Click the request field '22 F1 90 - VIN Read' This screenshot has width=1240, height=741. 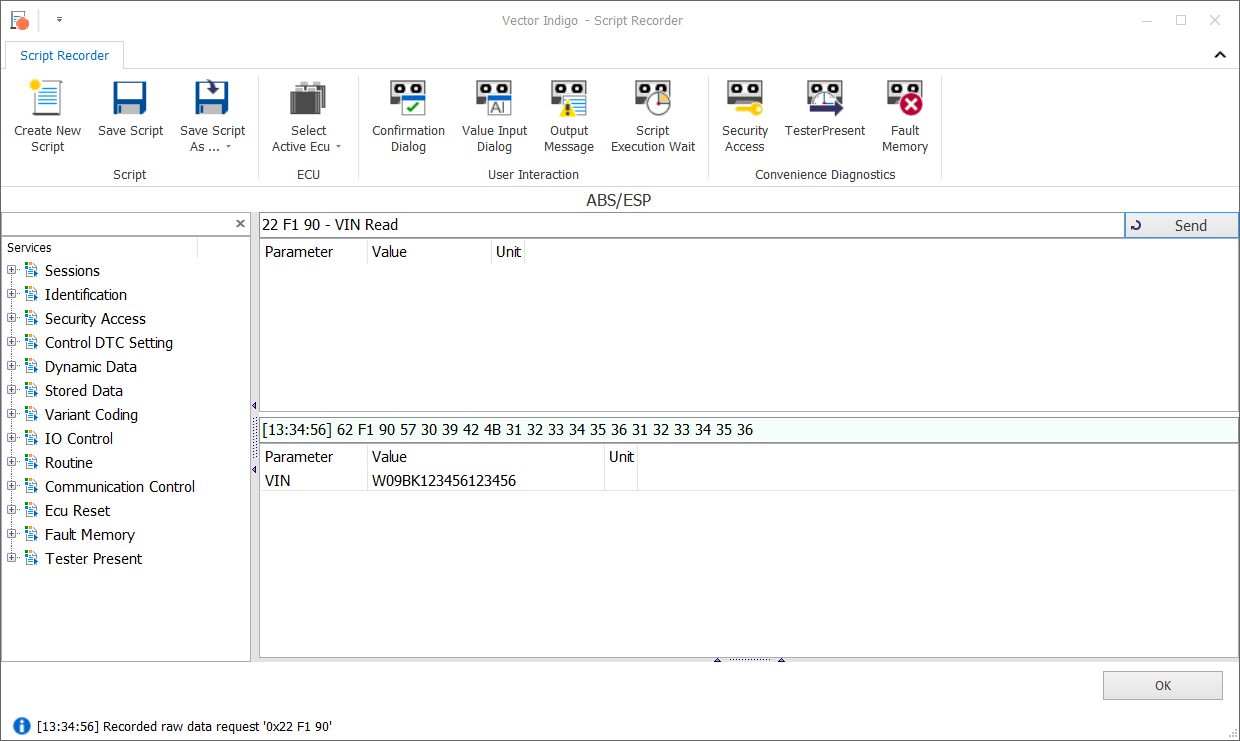click(691, 225)
